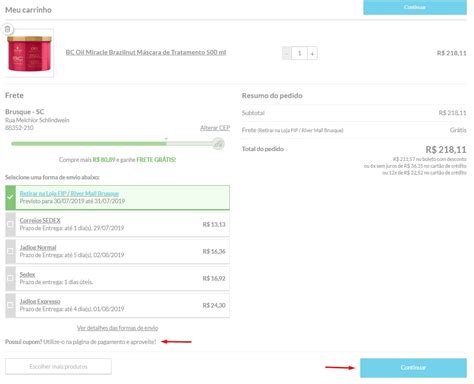474x384 pixels.
Task: Select Correios SEDEX shipping option checkbox
Action: coord(10,224)
